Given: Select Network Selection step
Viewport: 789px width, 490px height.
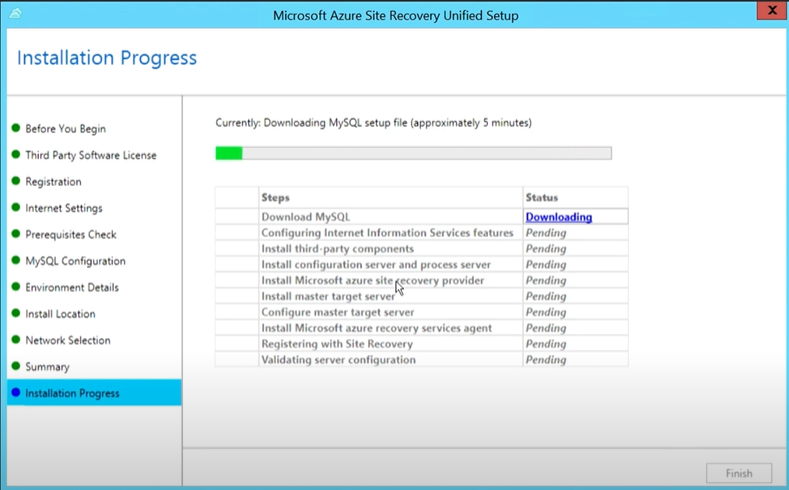Looking at the screenshot, I should [67, 340].
